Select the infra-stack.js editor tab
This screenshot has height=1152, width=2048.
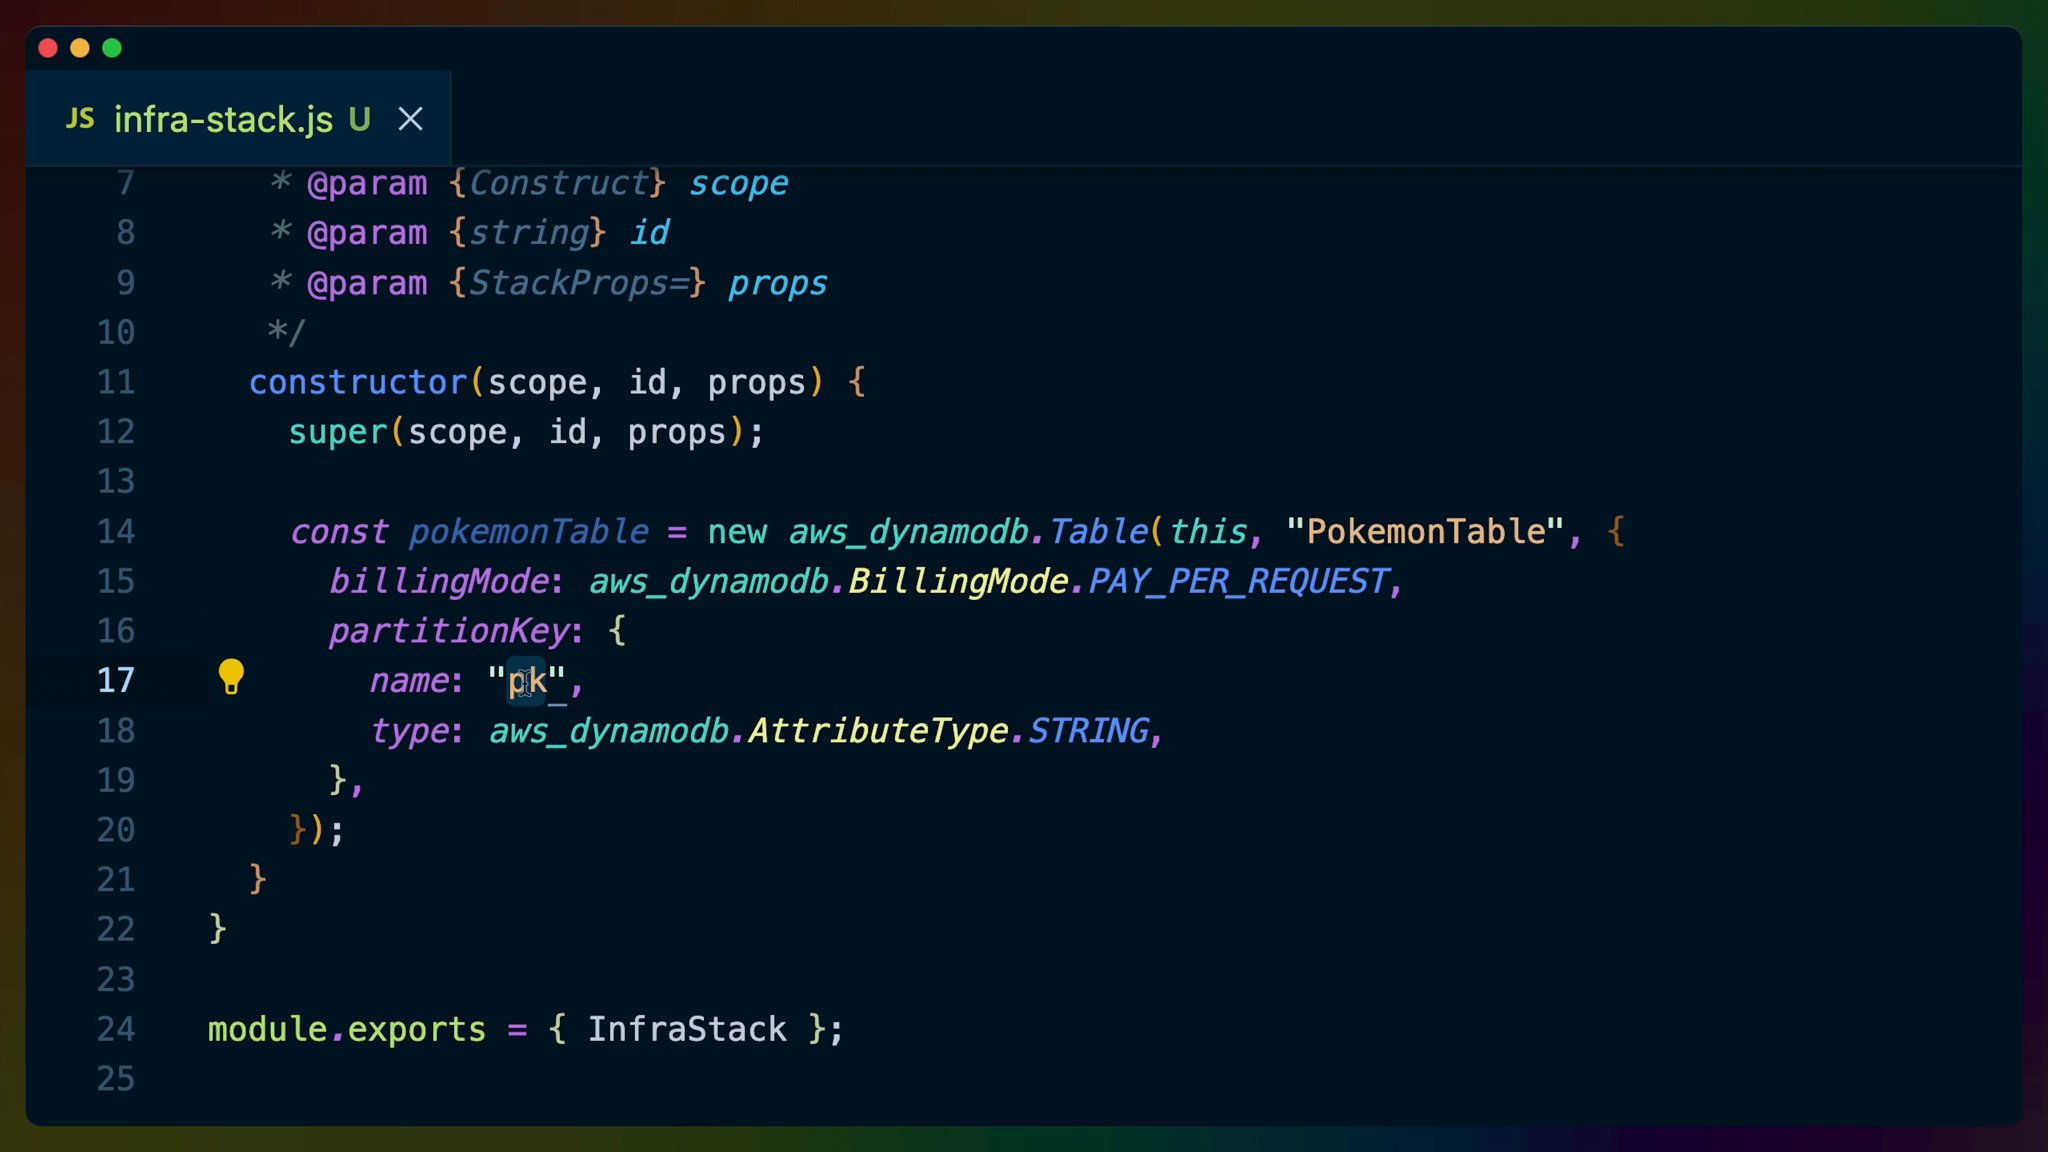[238, 119]
